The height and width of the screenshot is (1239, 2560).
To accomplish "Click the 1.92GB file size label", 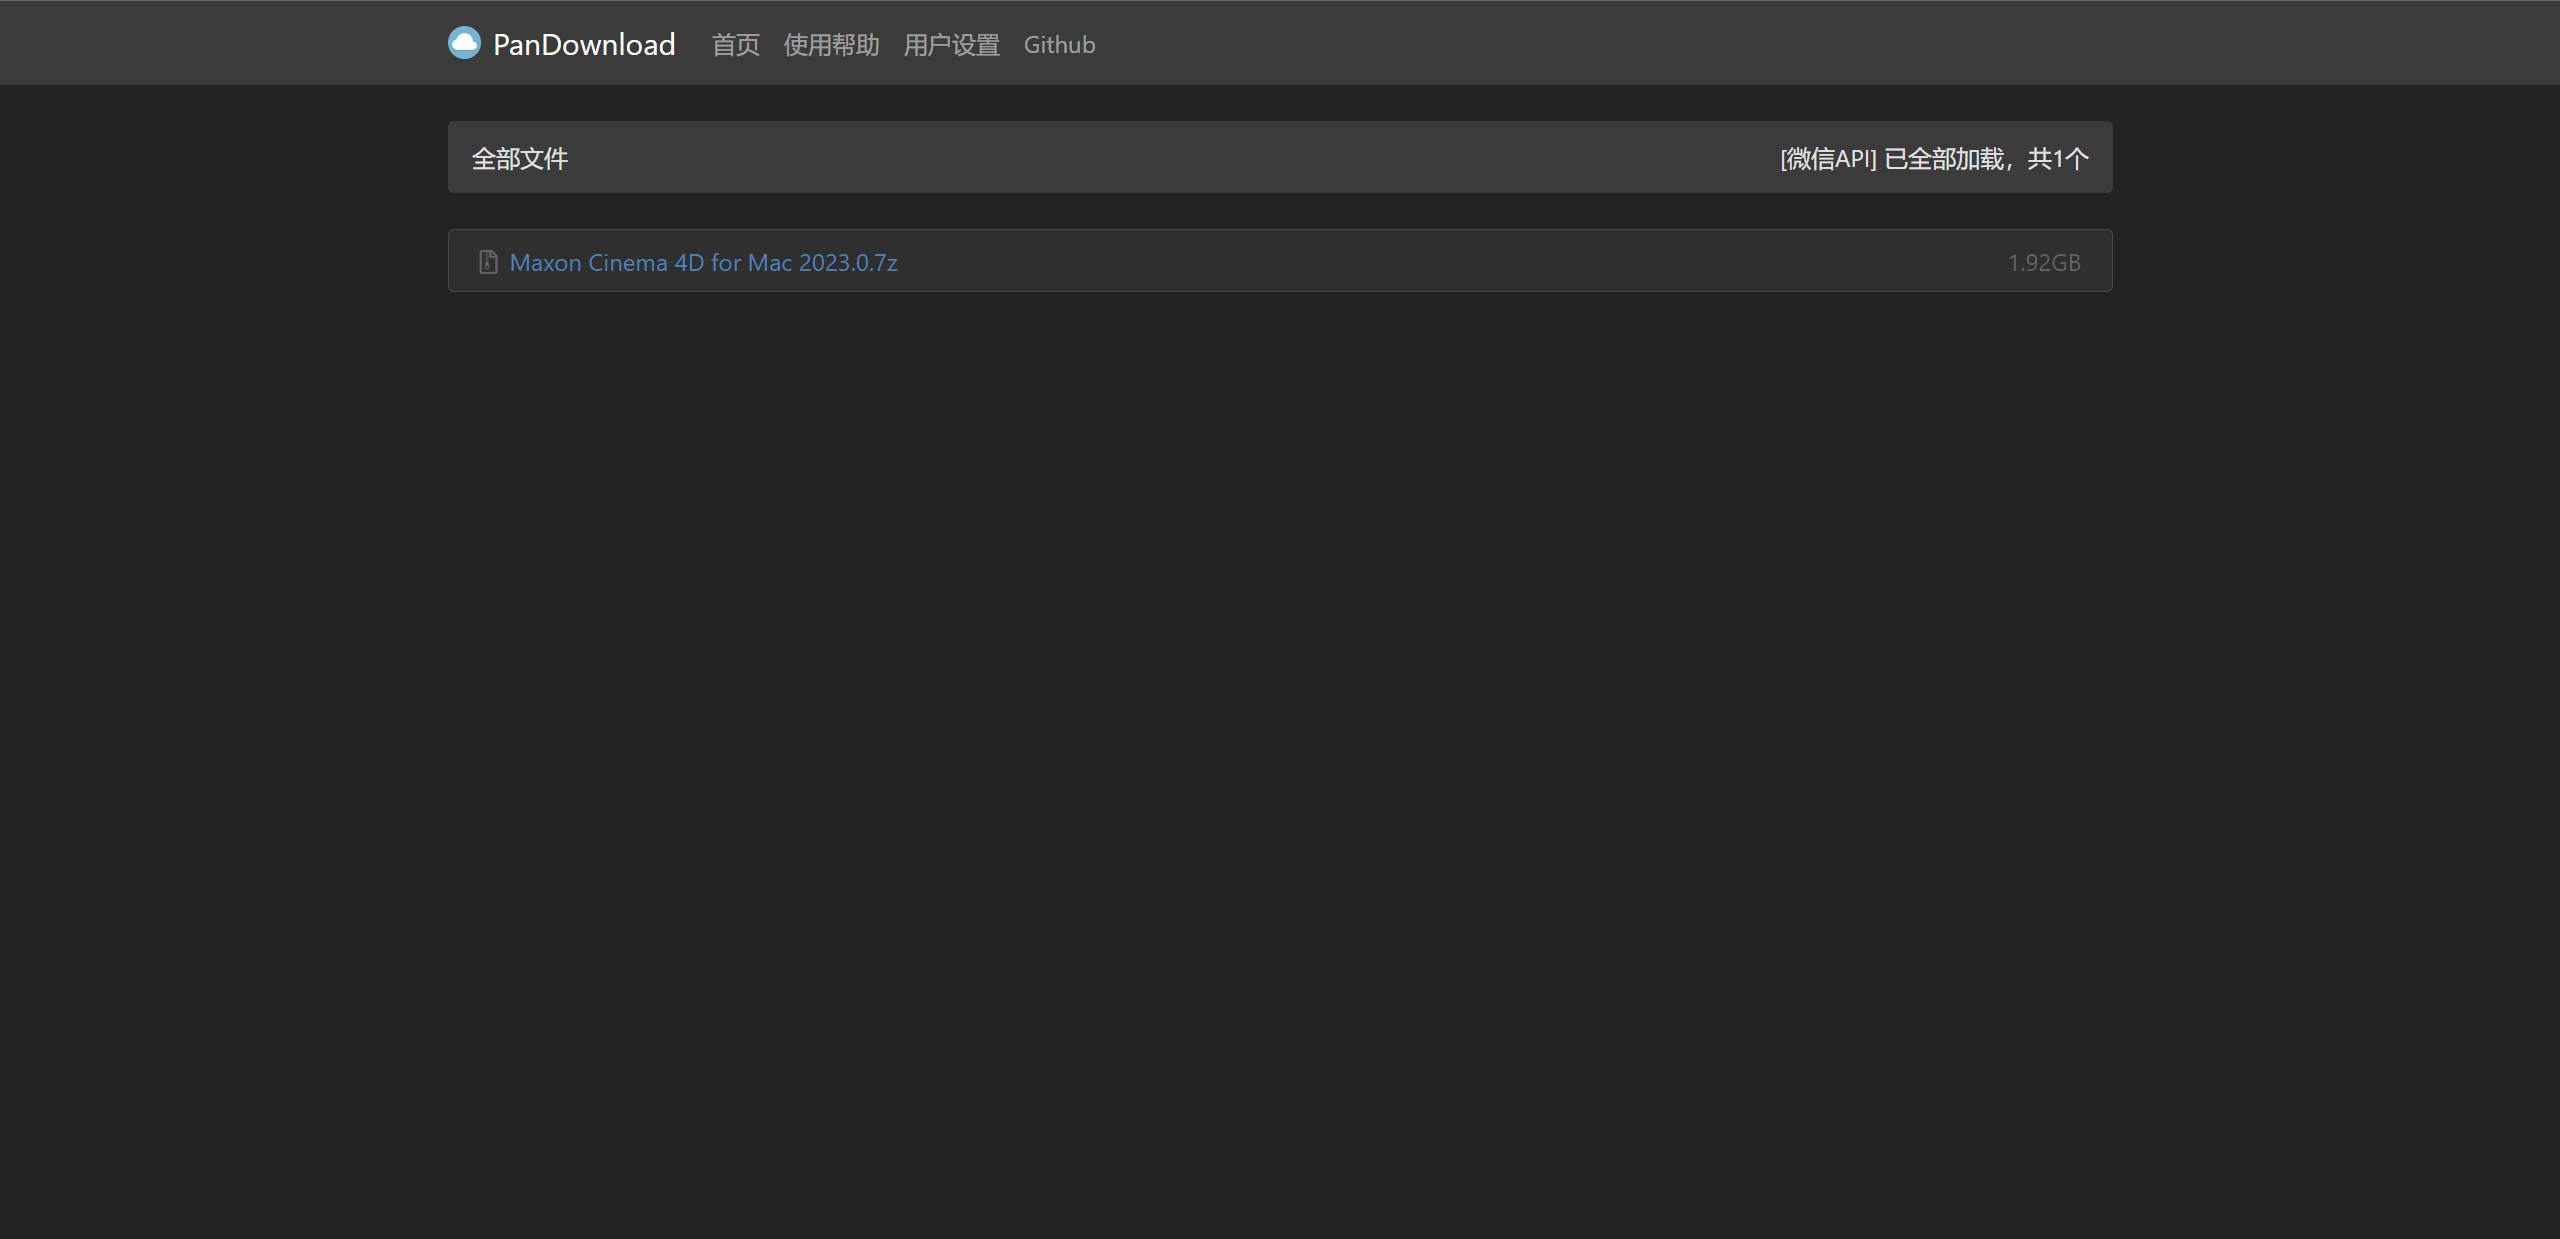I will [2043, 262].
